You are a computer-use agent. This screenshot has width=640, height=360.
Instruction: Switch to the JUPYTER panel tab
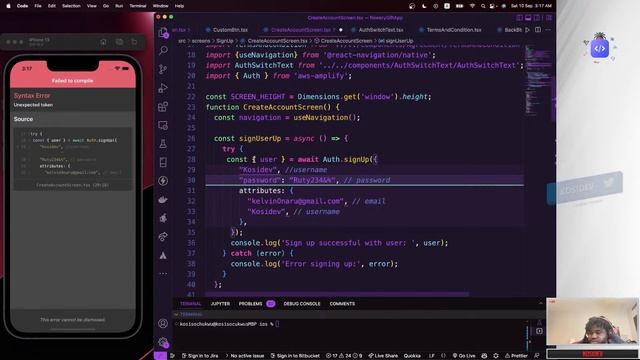coord(220,304)
